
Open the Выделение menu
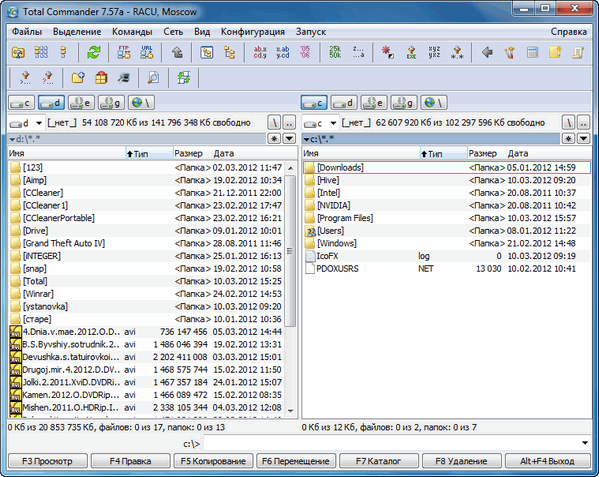[77, 32]
